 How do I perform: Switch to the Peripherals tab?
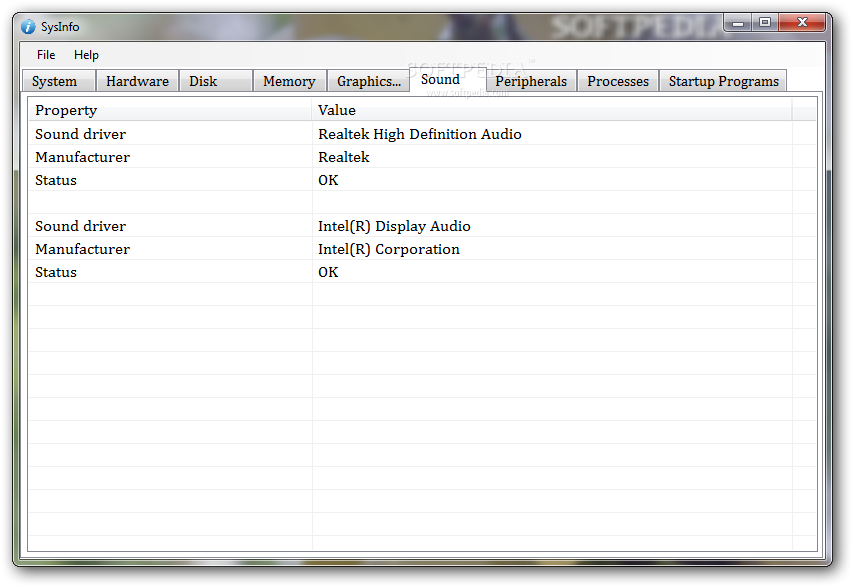[531, 81]
